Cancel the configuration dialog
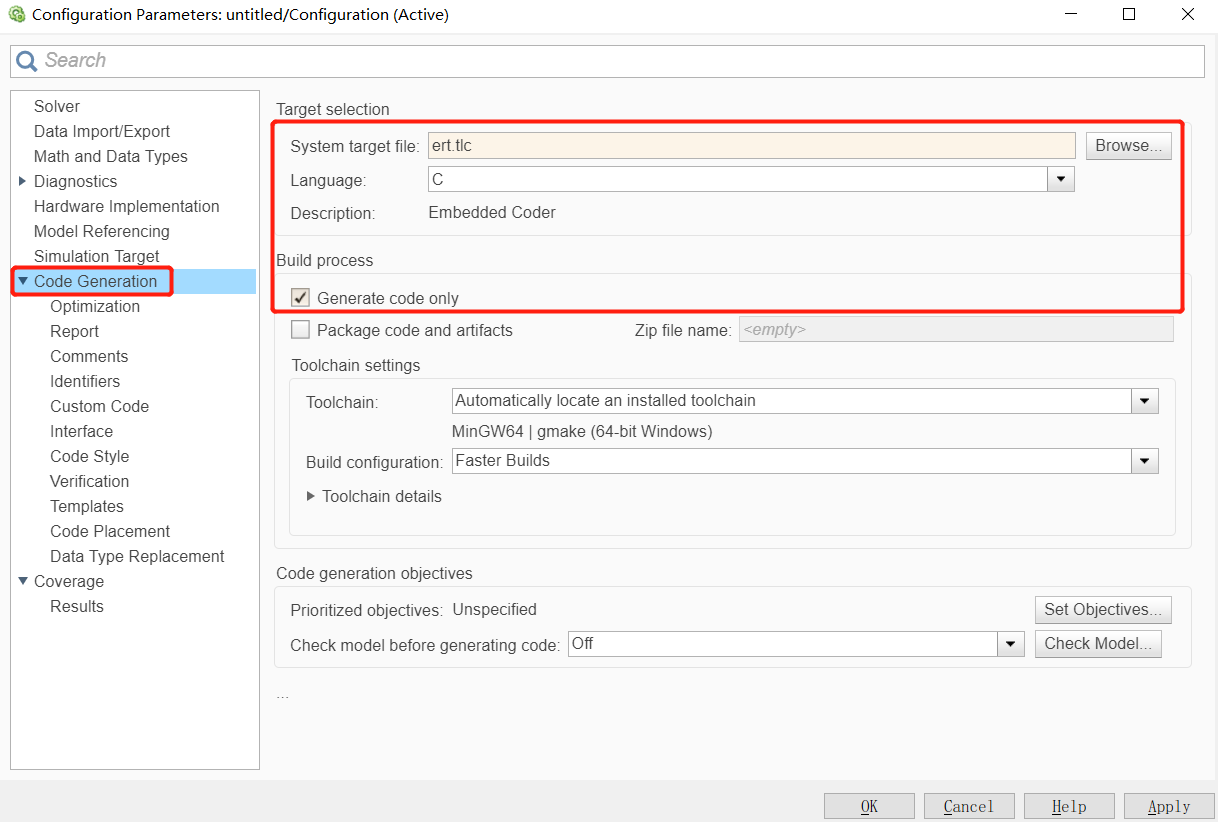1218x822 pixels. point(969,806)
